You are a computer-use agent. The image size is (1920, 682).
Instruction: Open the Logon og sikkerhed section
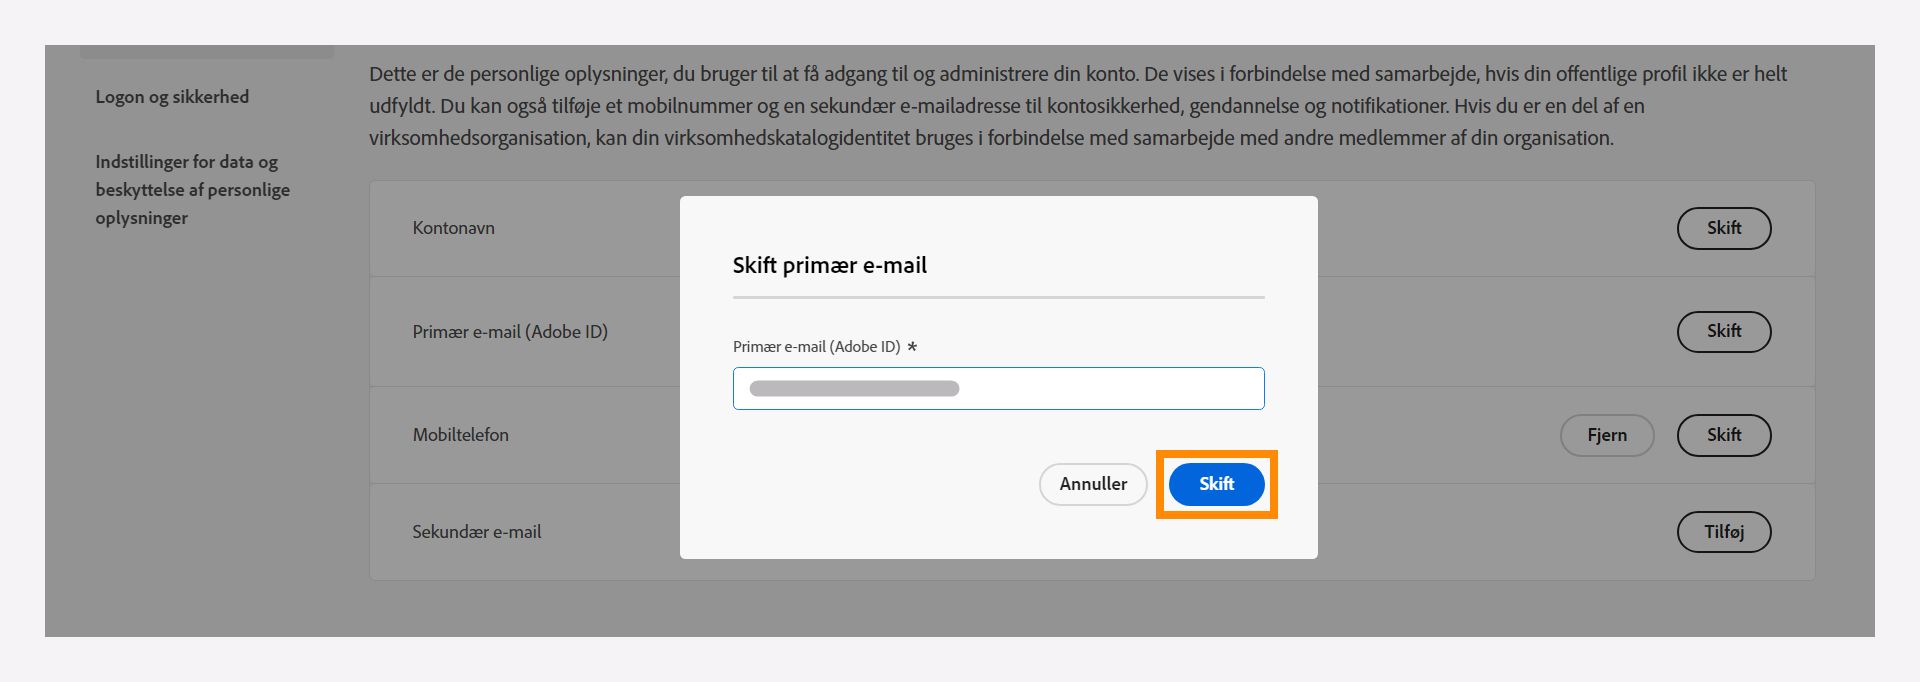171,97
